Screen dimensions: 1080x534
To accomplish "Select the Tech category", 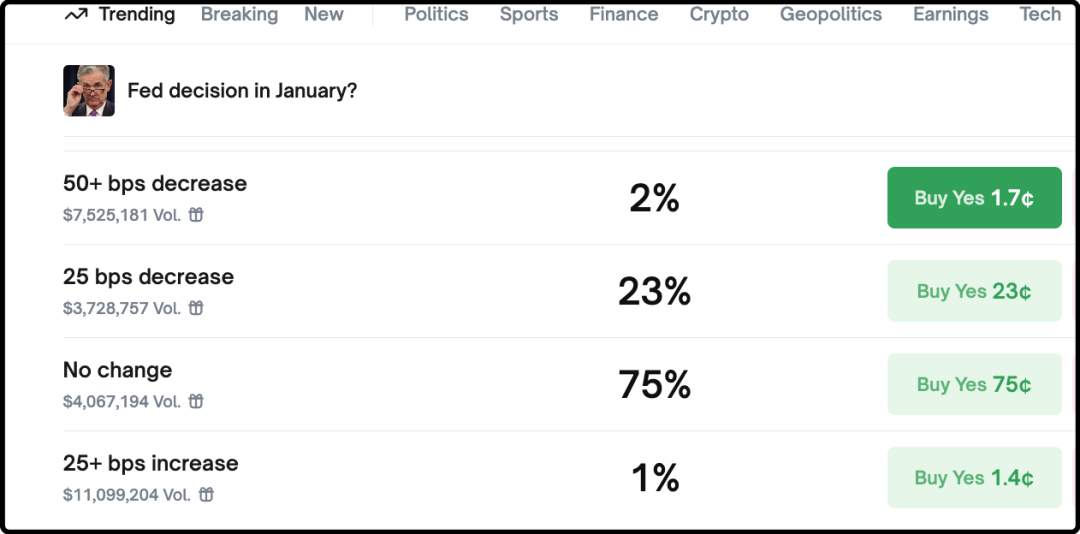I will pyautogui.click(x=1040, y=15).
